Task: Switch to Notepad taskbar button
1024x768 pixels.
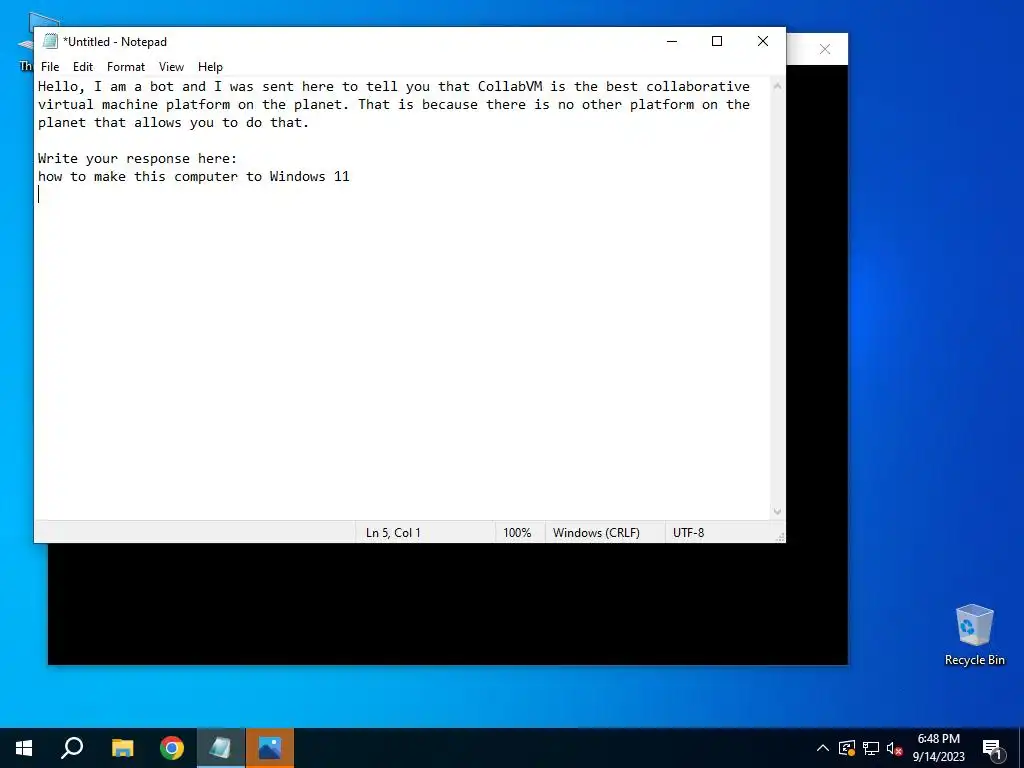Action: 221,748
